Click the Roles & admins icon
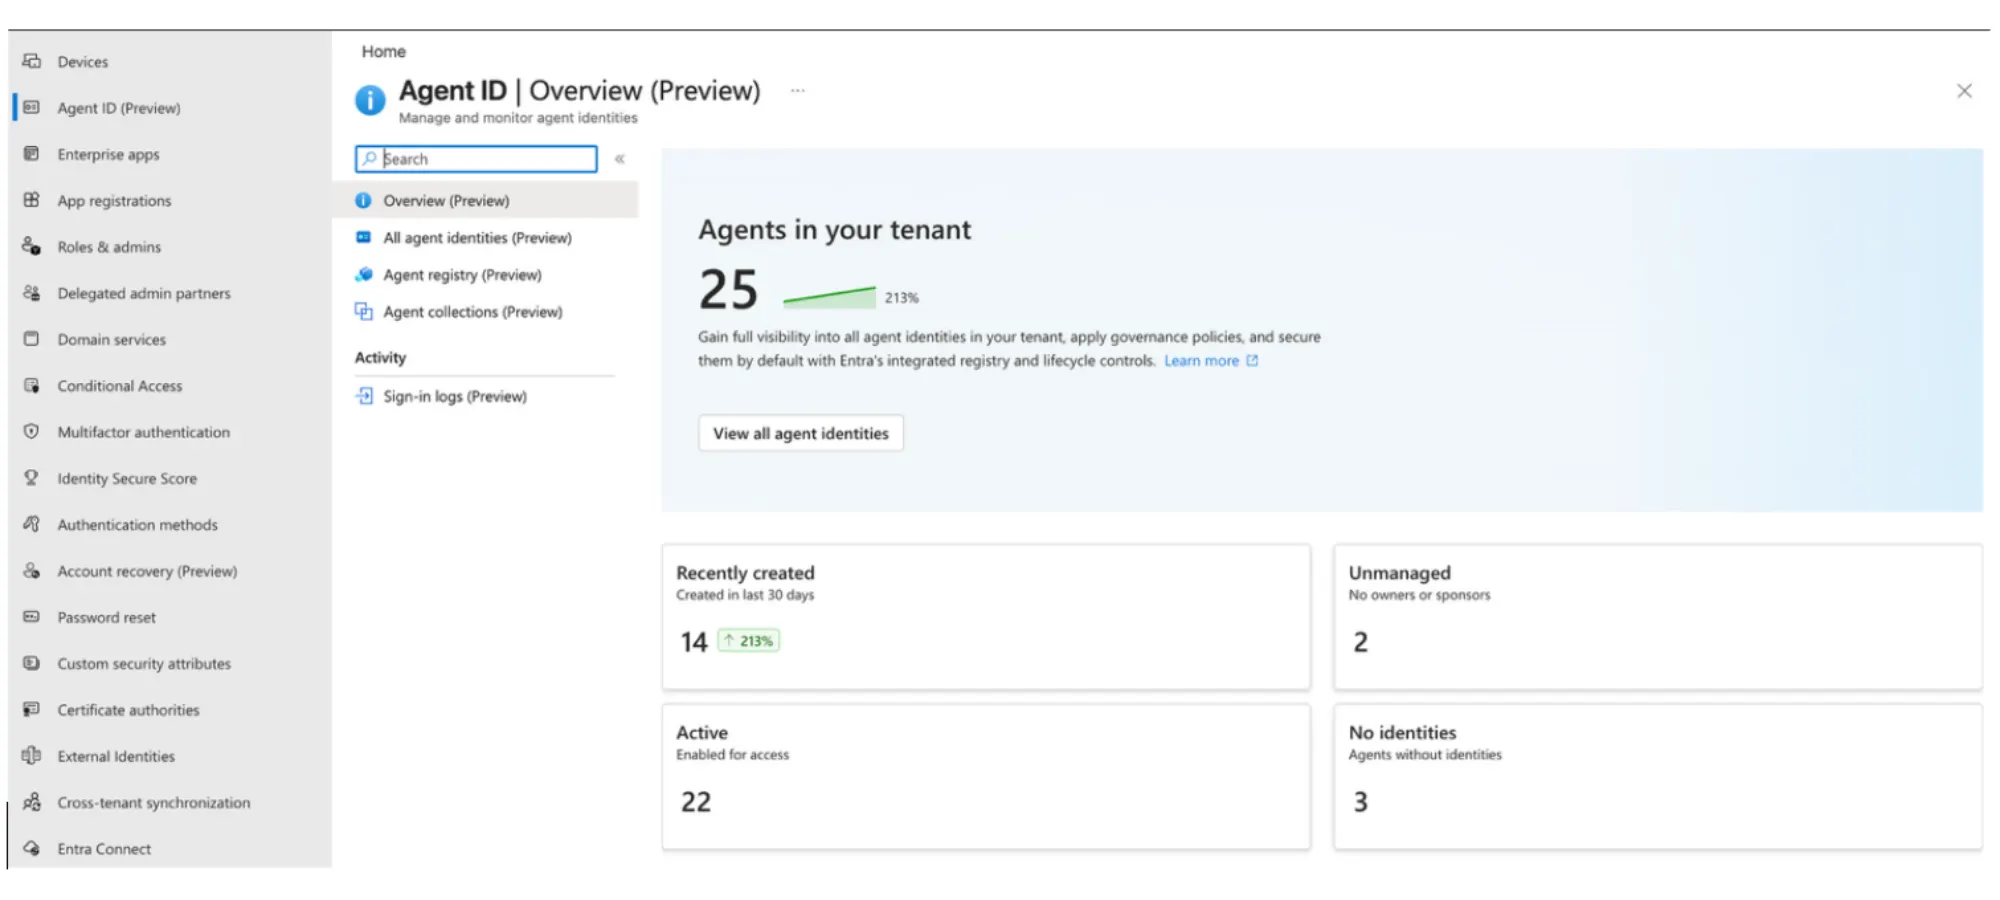 32,246
